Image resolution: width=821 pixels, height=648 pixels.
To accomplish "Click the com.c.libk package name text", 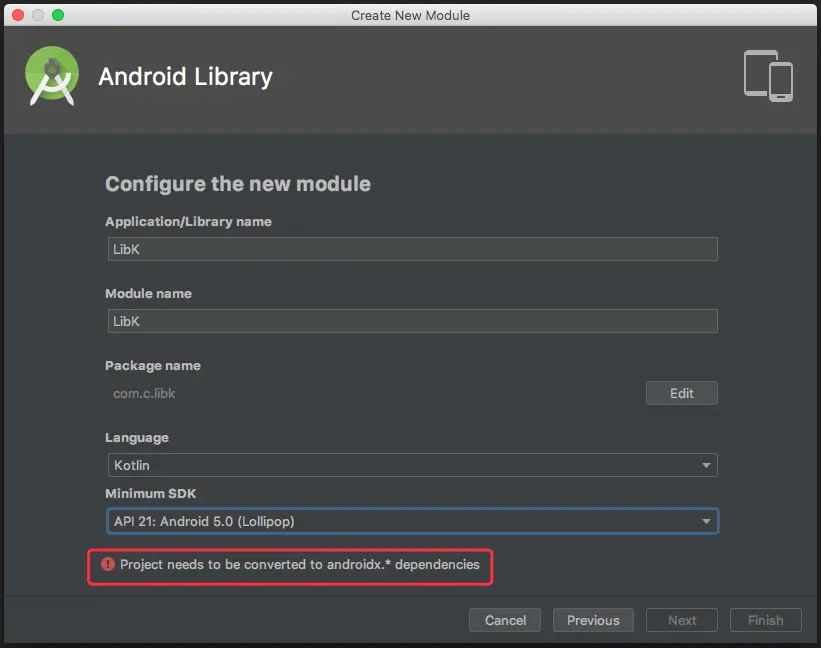I will click(144, 394).
